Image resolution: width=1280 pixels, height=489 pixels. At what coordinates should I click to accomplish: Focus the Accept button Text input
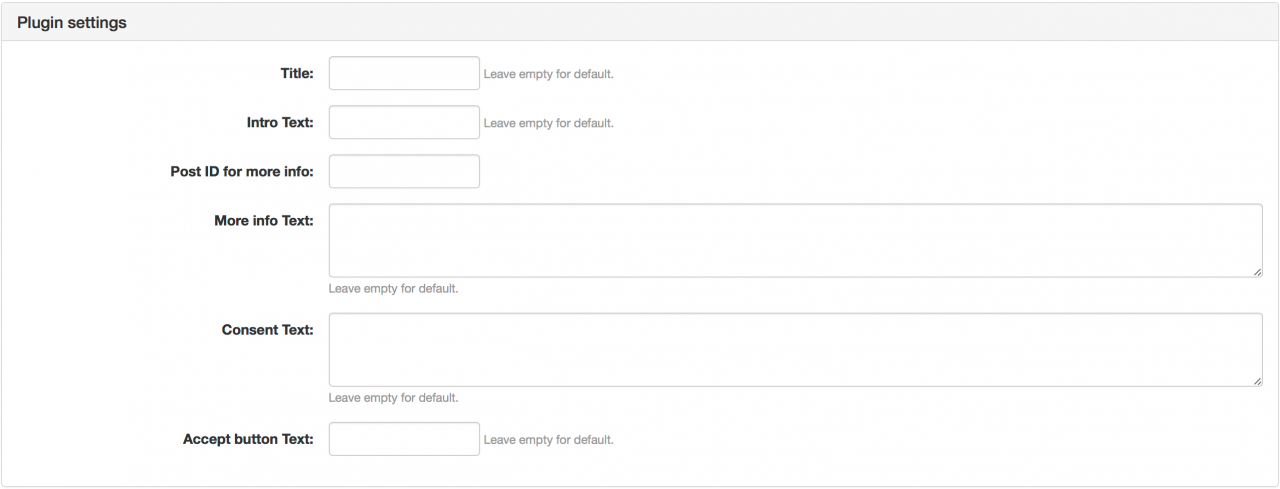point(404,439)
